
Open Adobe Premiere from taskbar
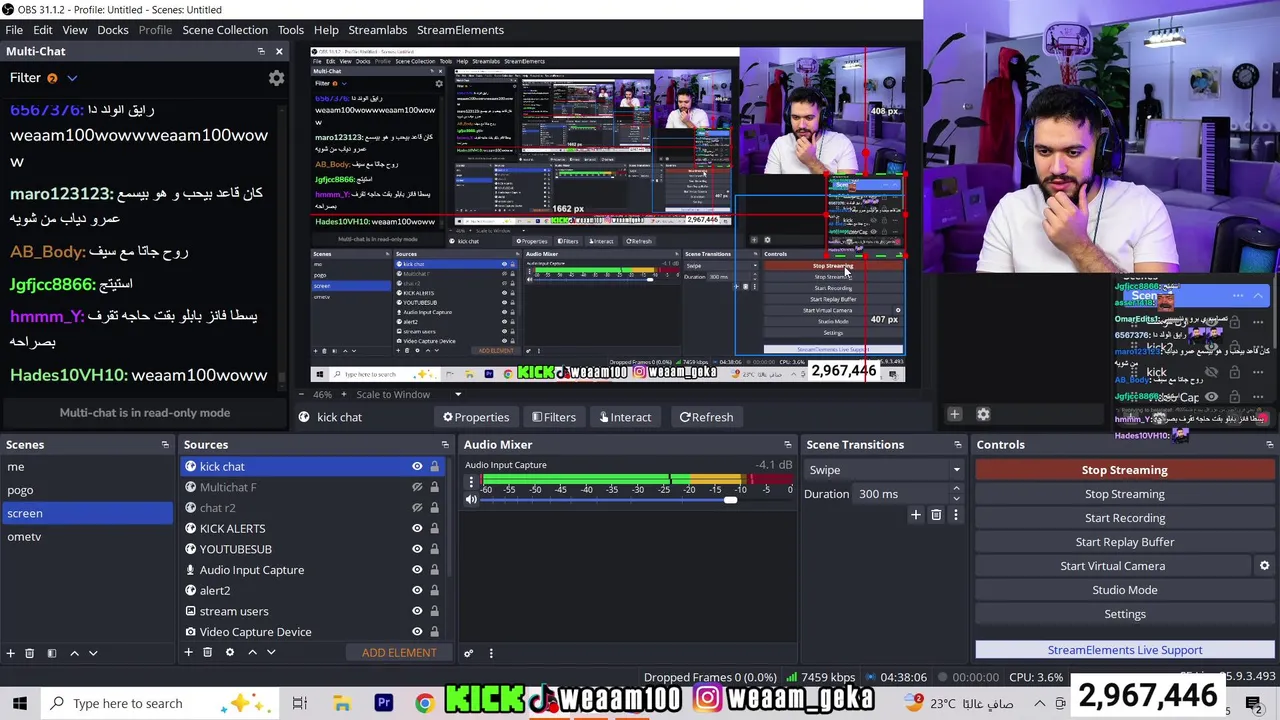pos(384,703)
